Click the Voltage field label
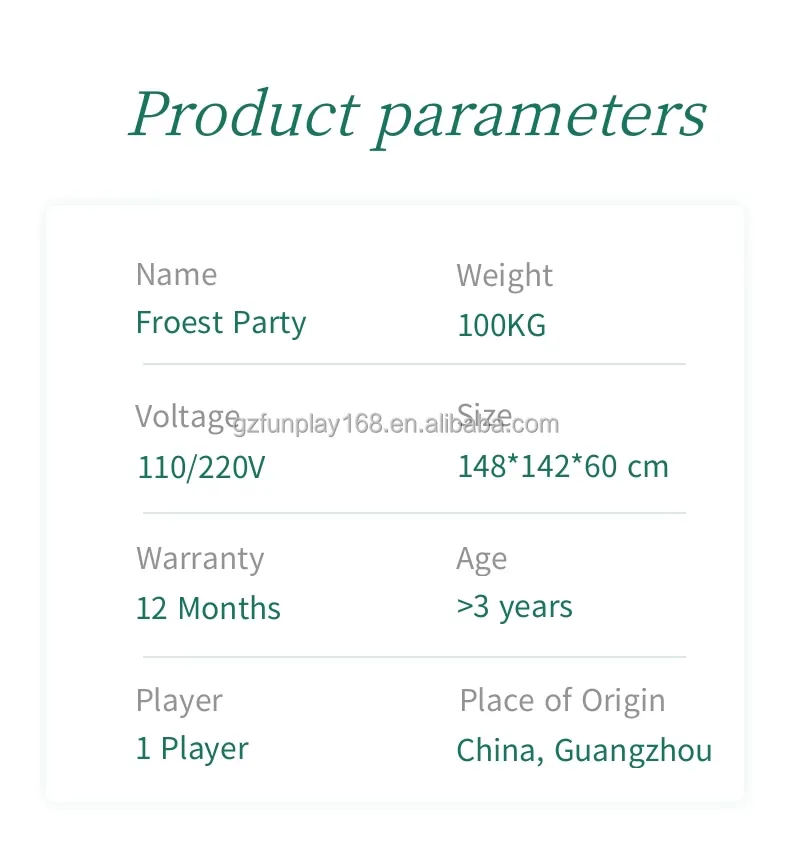 coord(187,416)
